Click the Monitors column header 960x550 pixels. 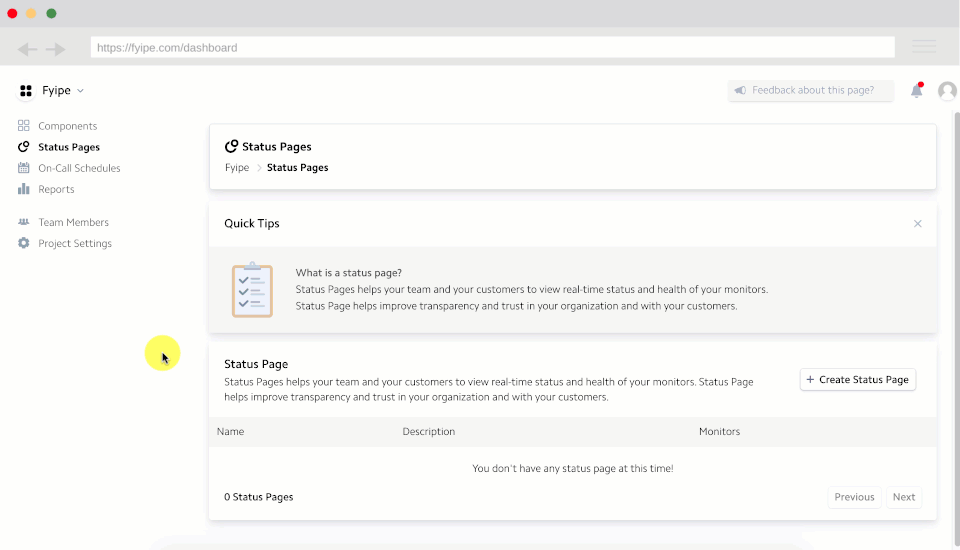pyautogui.click(x=719, y=432)
